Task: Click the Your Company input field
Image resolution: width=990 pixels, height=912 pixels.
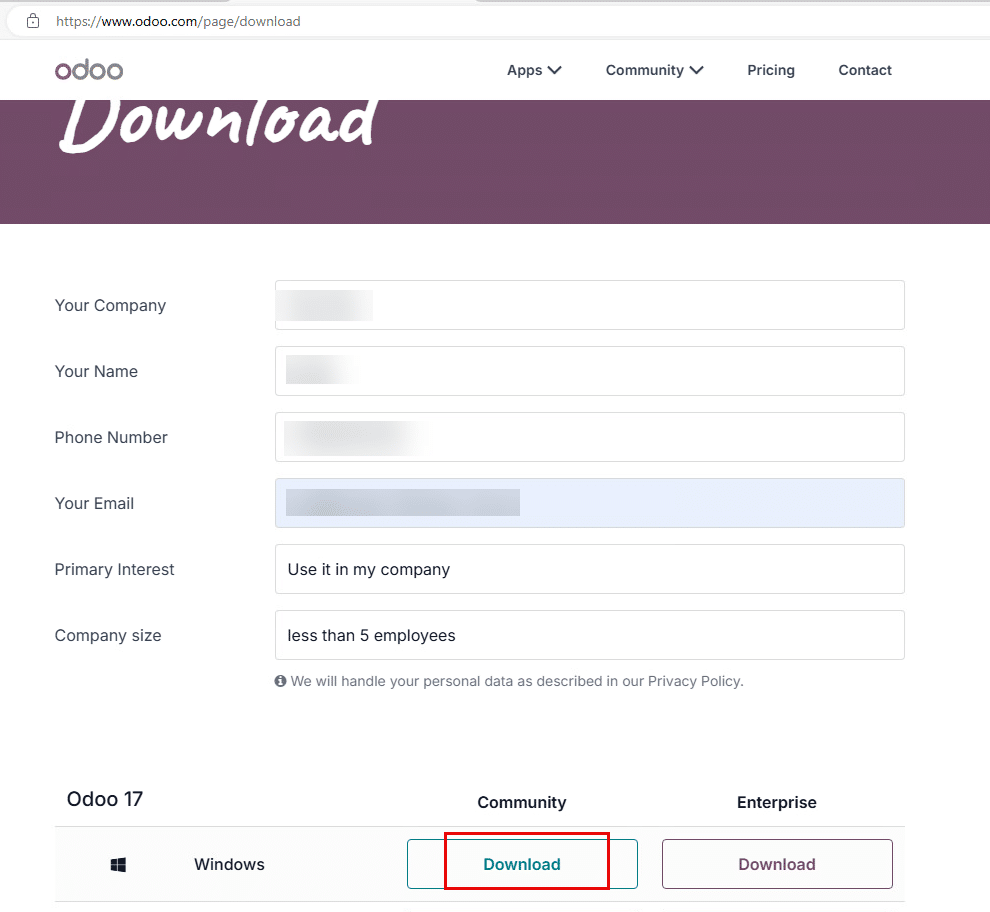Action: [x=589, y=305]
